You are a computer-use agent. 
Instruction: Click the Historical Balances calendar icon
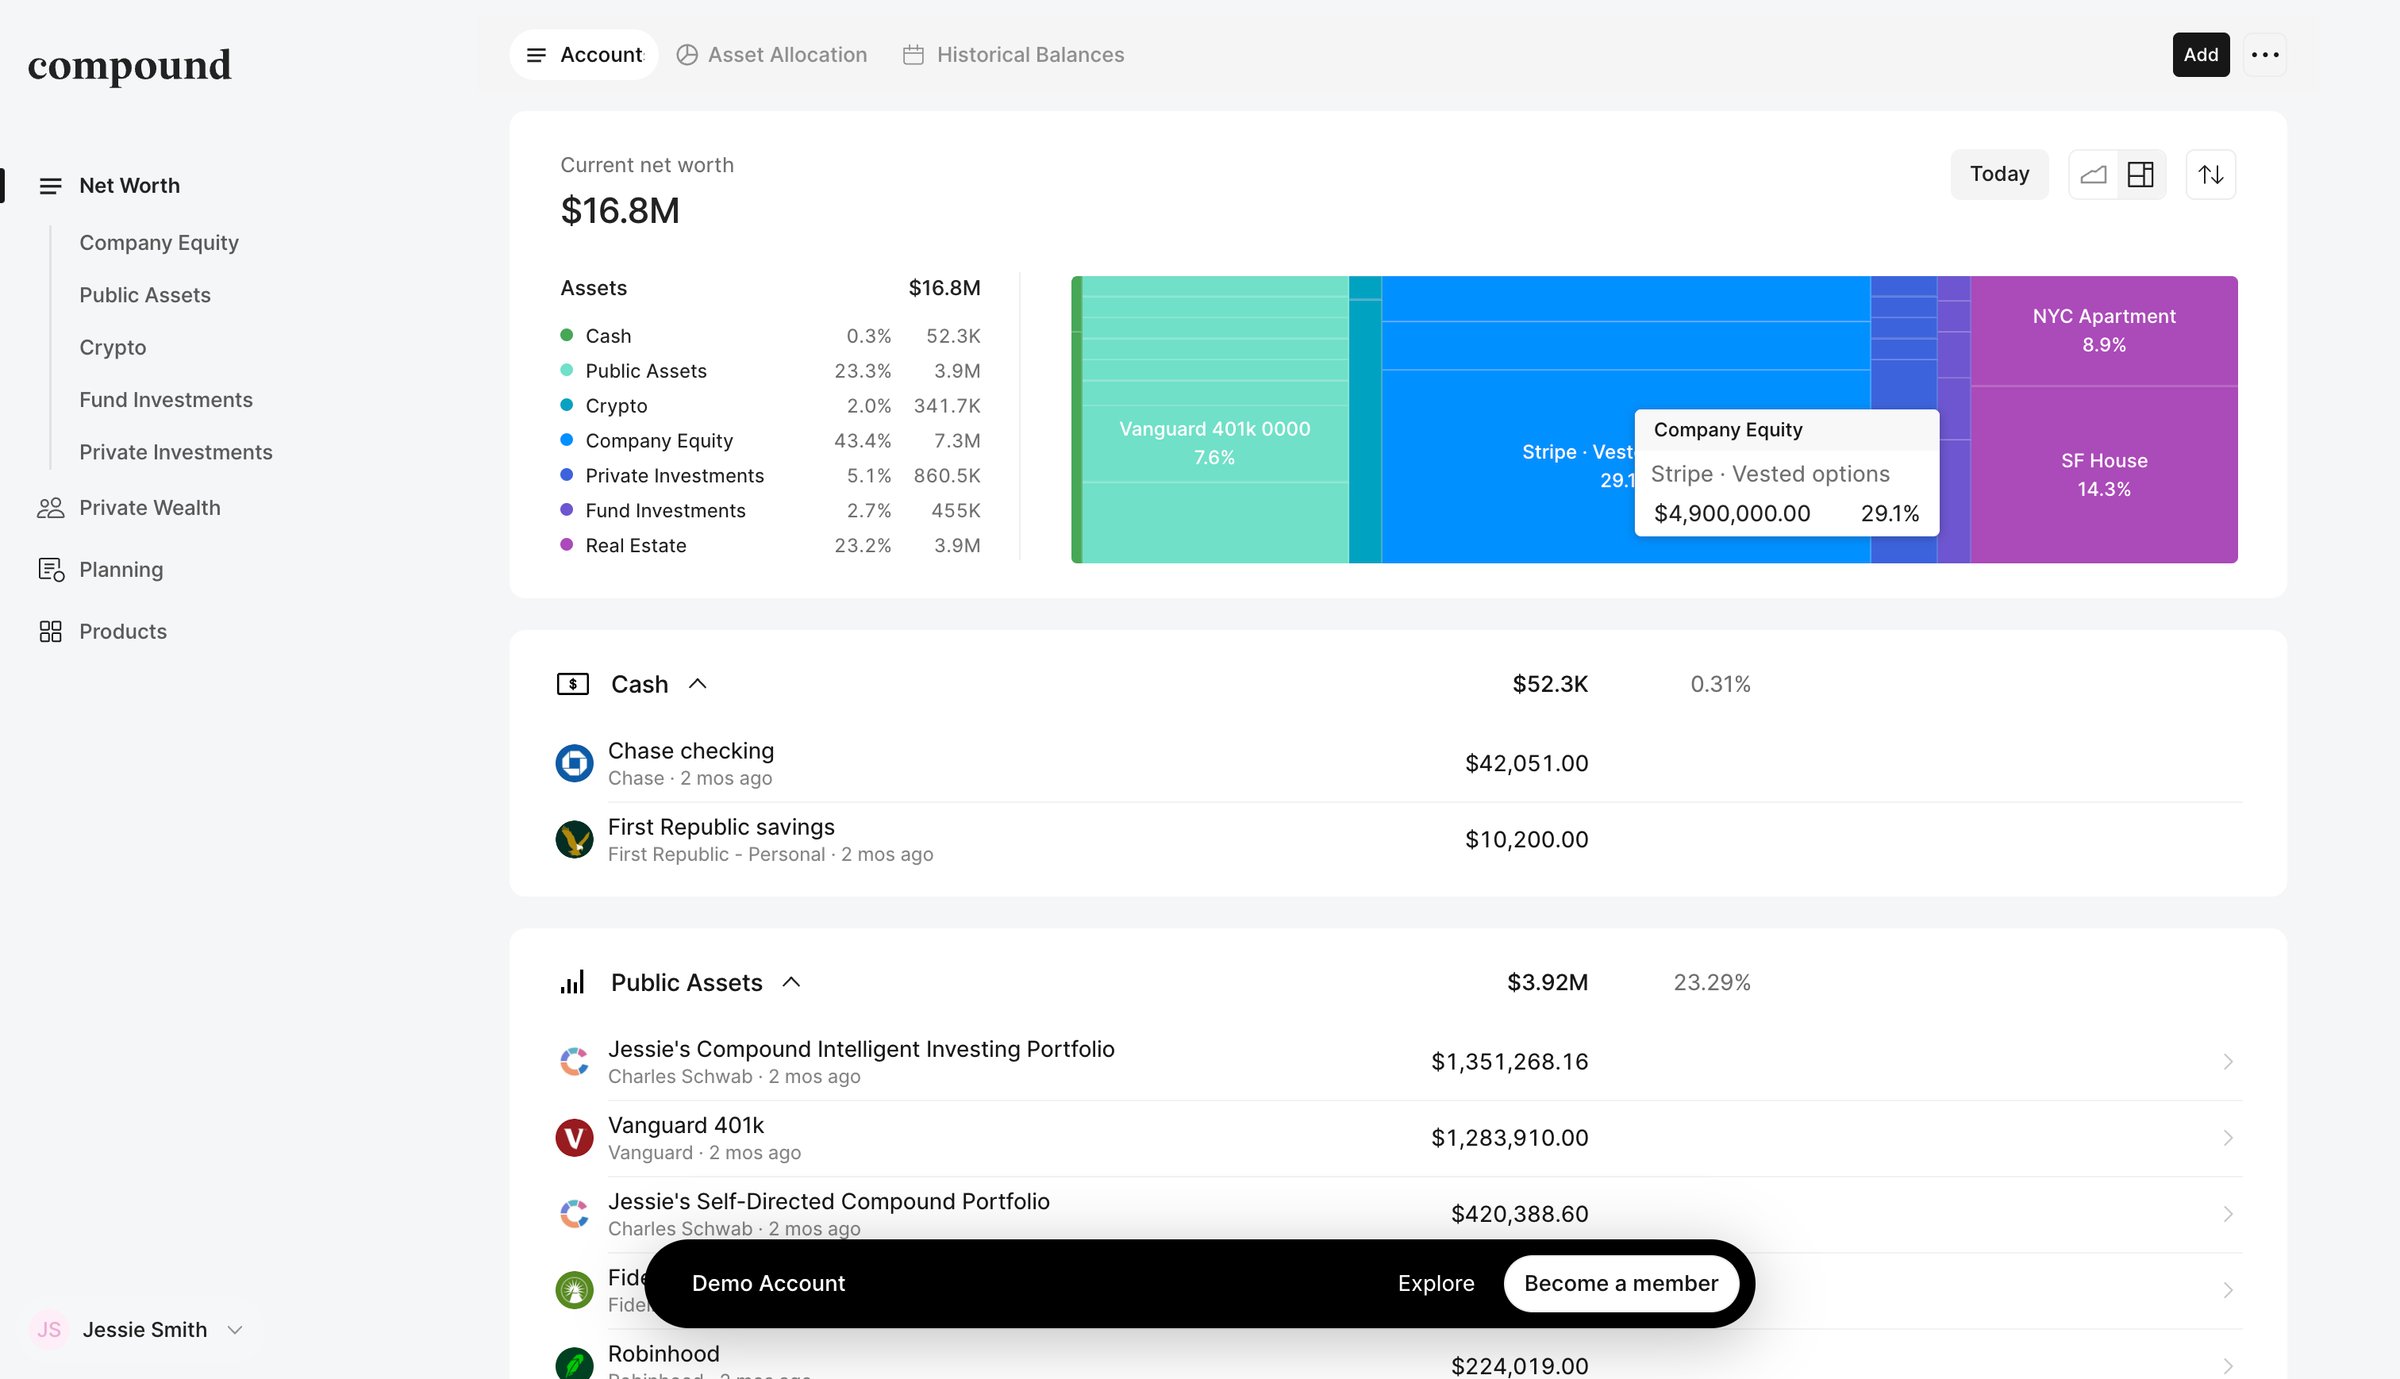pos(913,55)
